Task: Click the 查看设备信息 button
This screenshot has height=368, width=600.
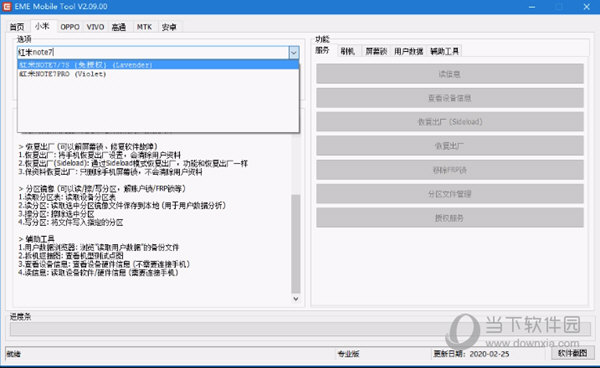Action: 450,98
